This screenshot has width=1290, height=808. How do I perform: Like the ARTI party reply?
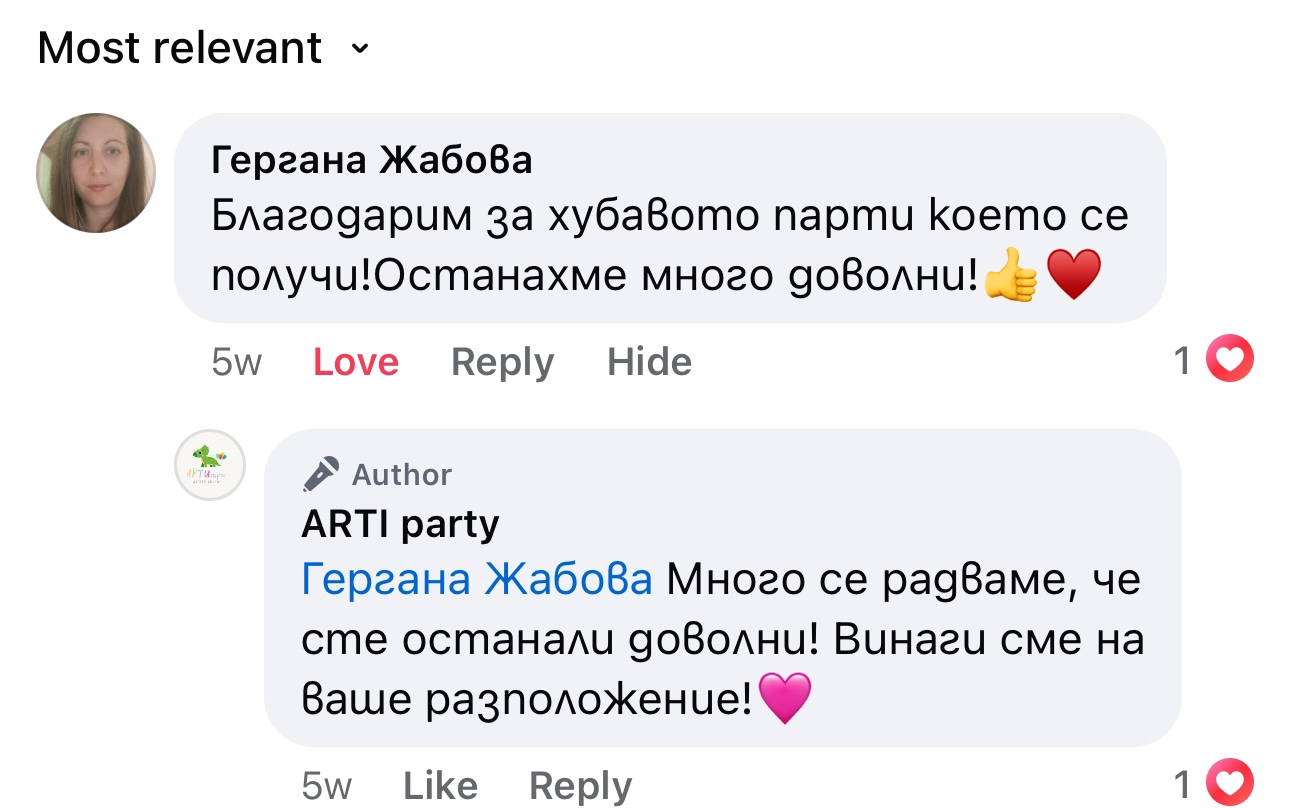pyautogui.click(x=440, y=786)
